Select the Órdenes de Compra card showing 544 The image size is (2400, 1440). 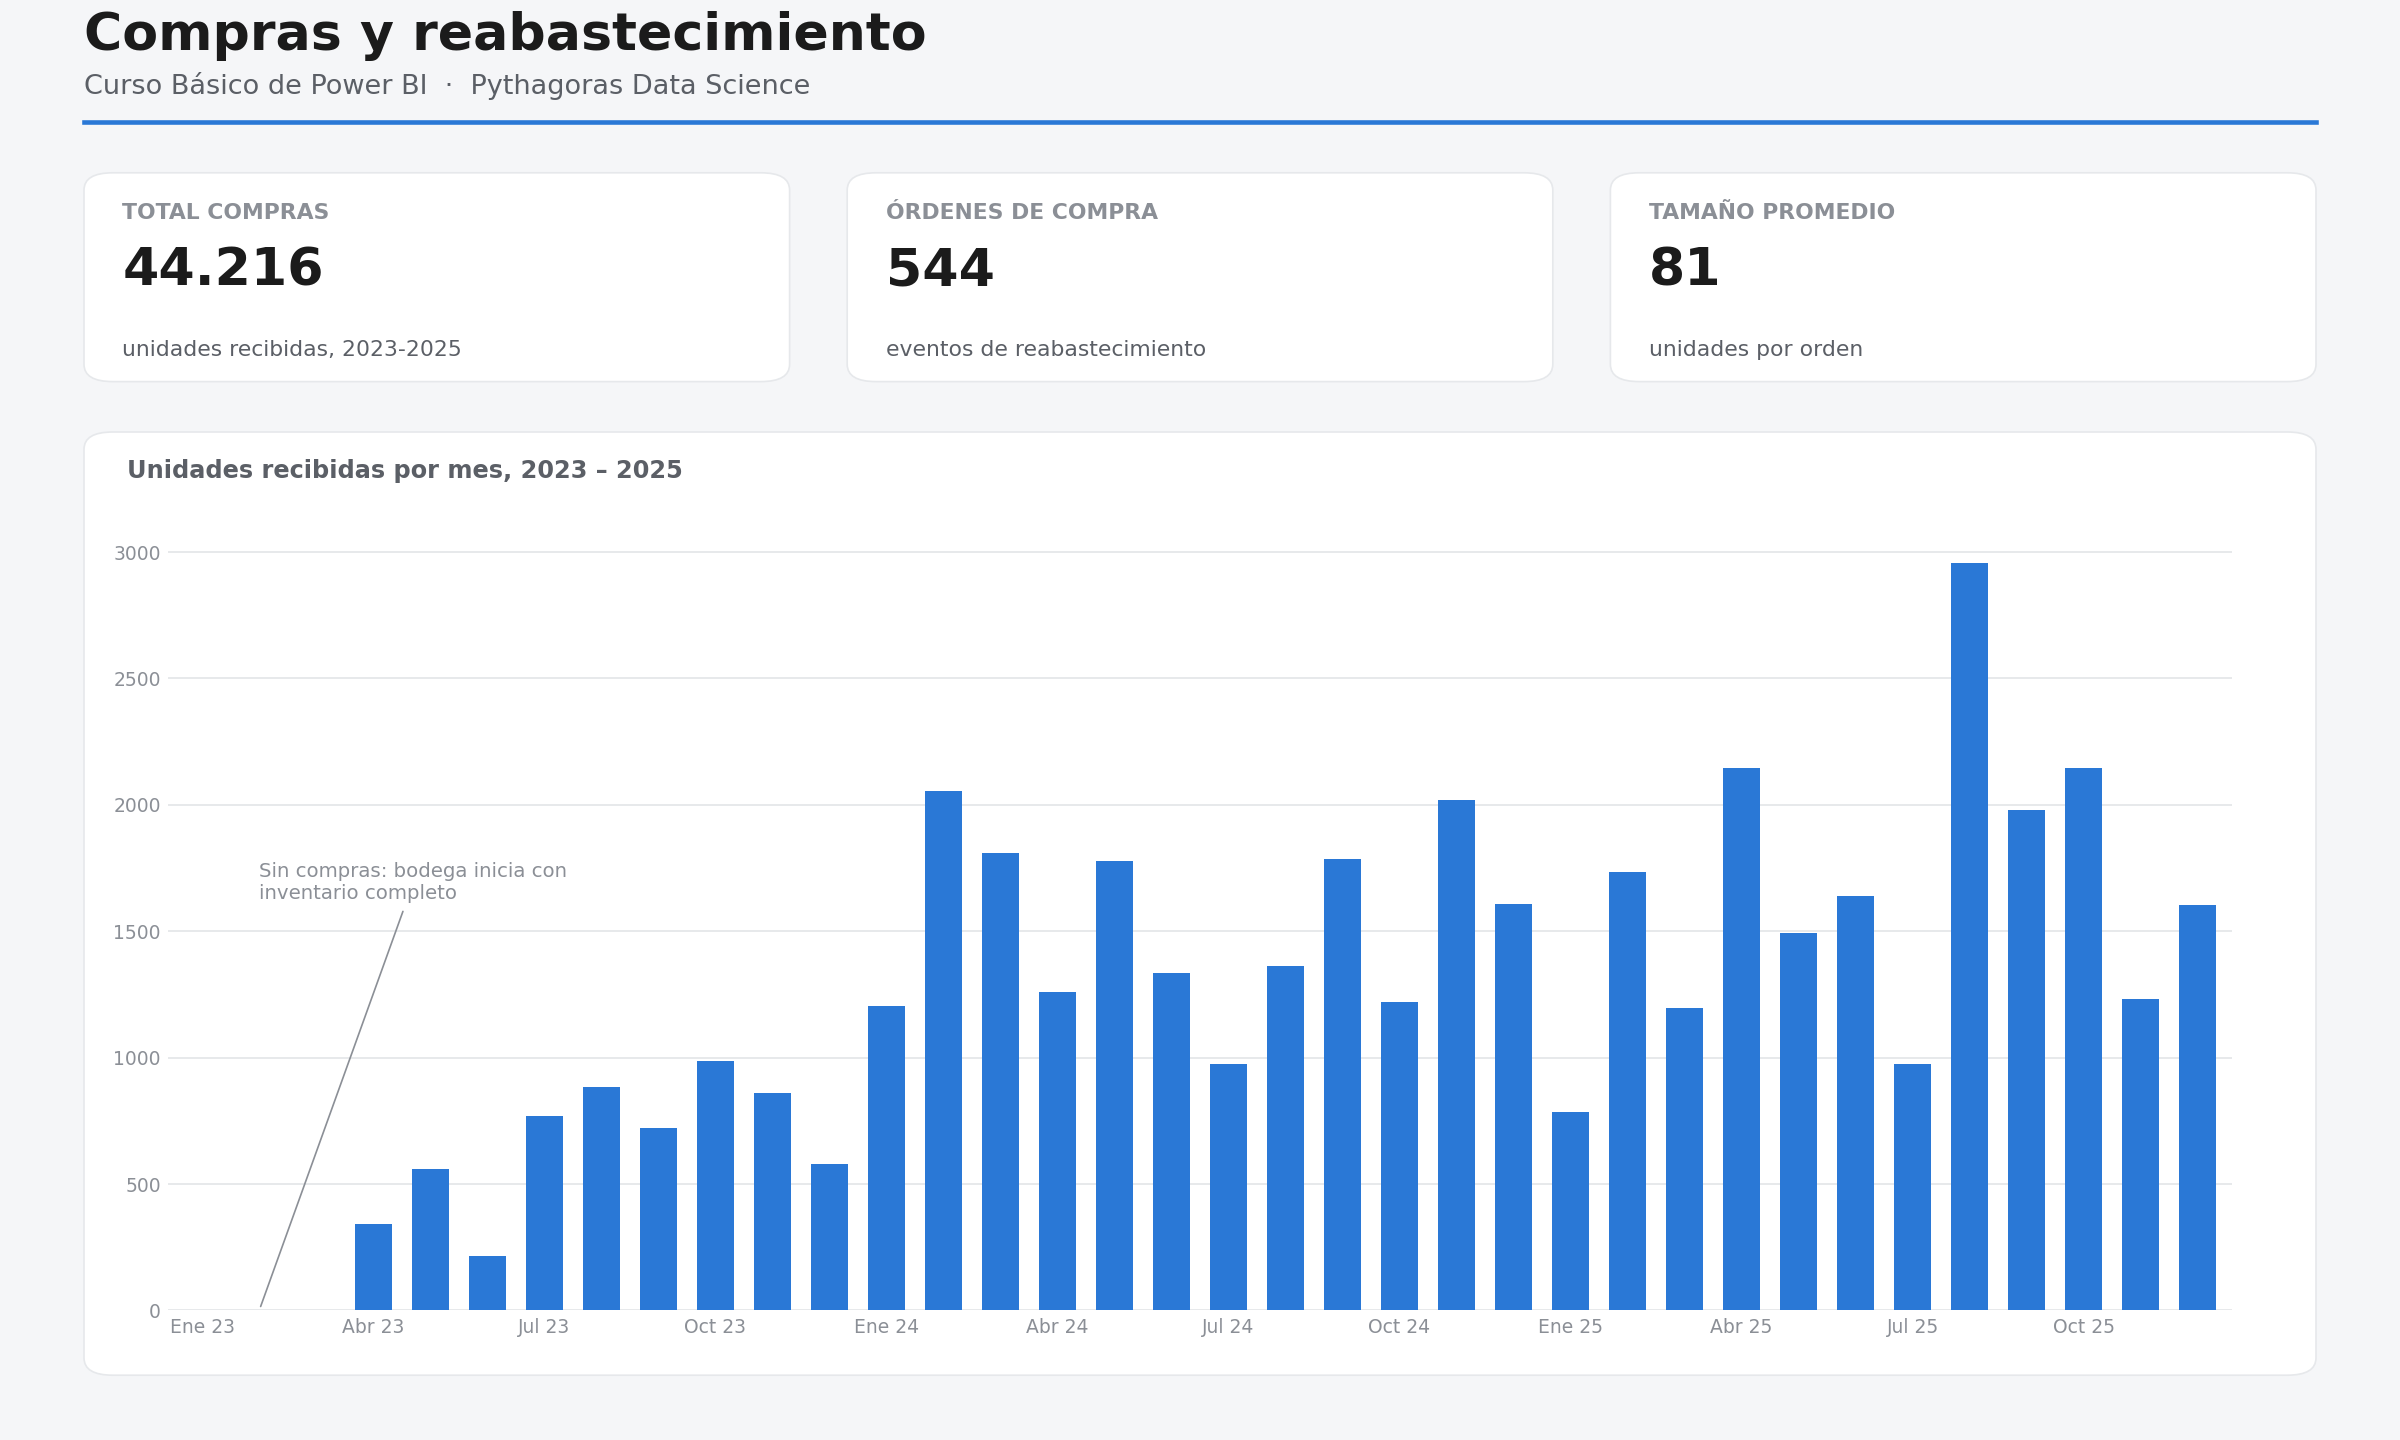tap(1199, 277)
